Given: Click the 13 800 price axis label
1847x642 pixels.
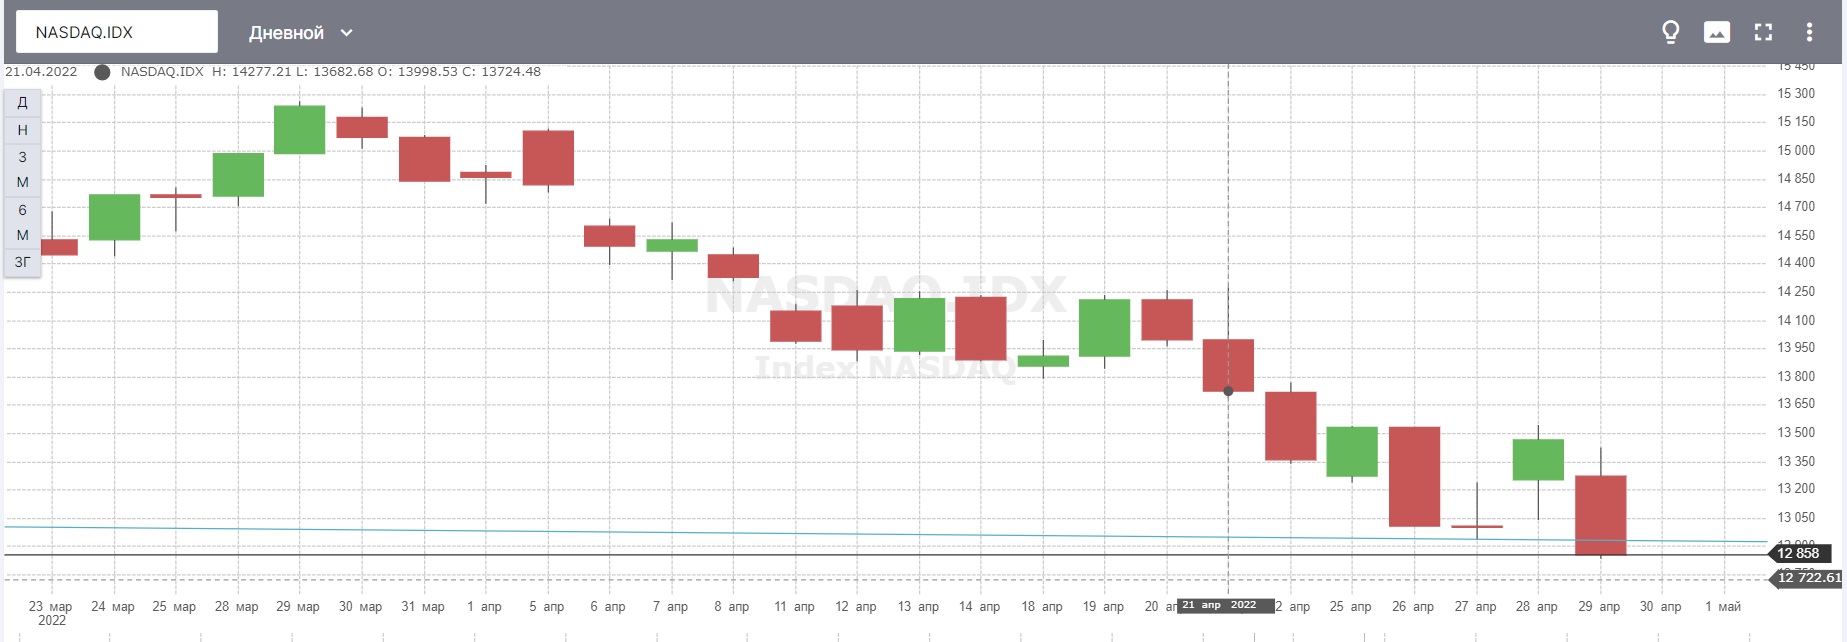Looking at the screenshot, I should [x=1796, y=377].
